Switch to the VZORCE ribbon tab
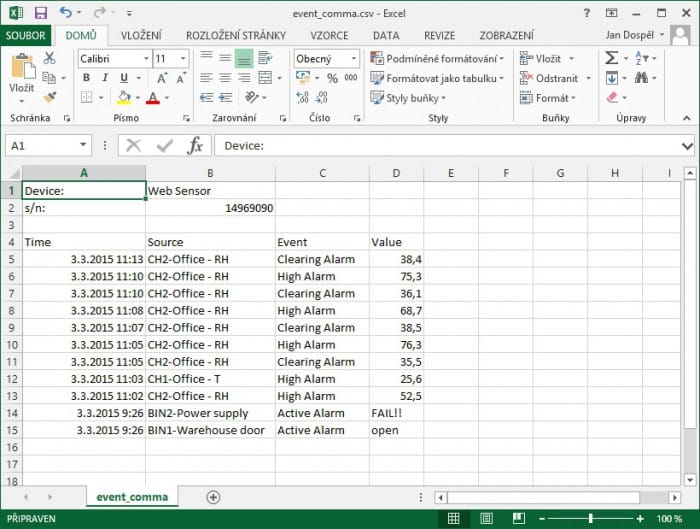Screen dimensions: 700x529 pyautogui.click(x=329, y=35)
